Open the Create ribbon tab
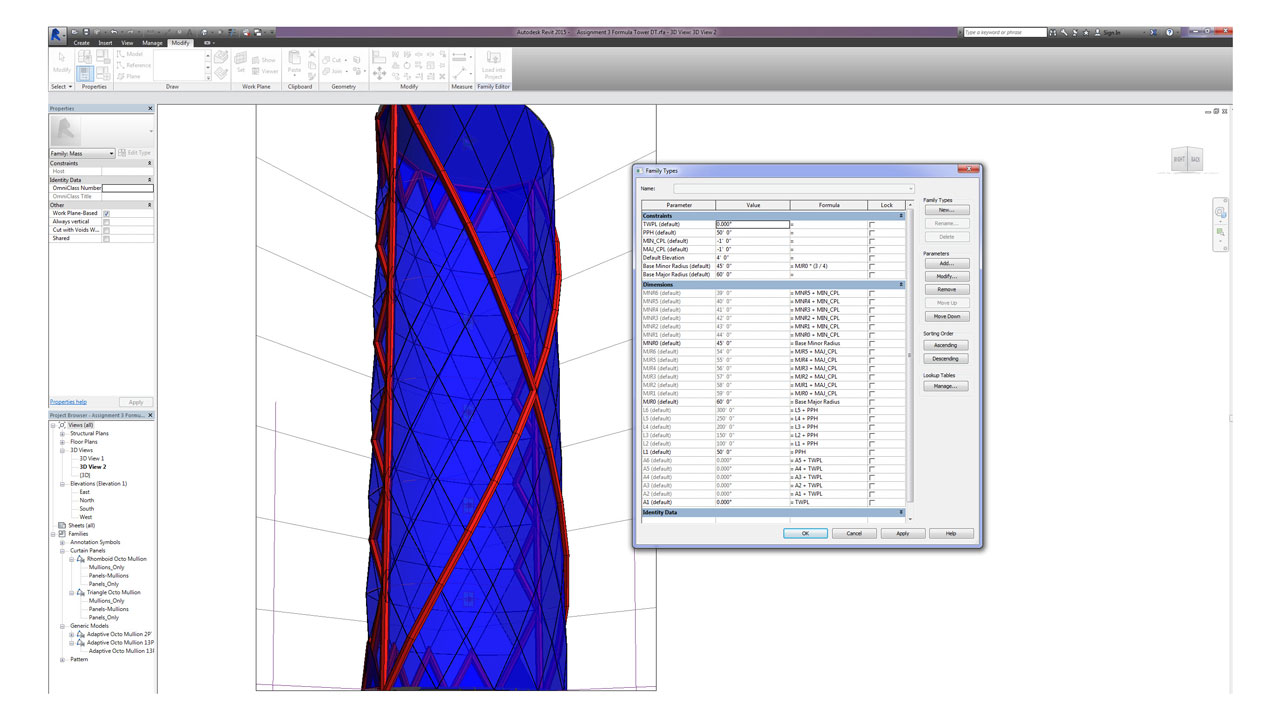The height and width of the screenshot is (720, 1280). (81, 43)
